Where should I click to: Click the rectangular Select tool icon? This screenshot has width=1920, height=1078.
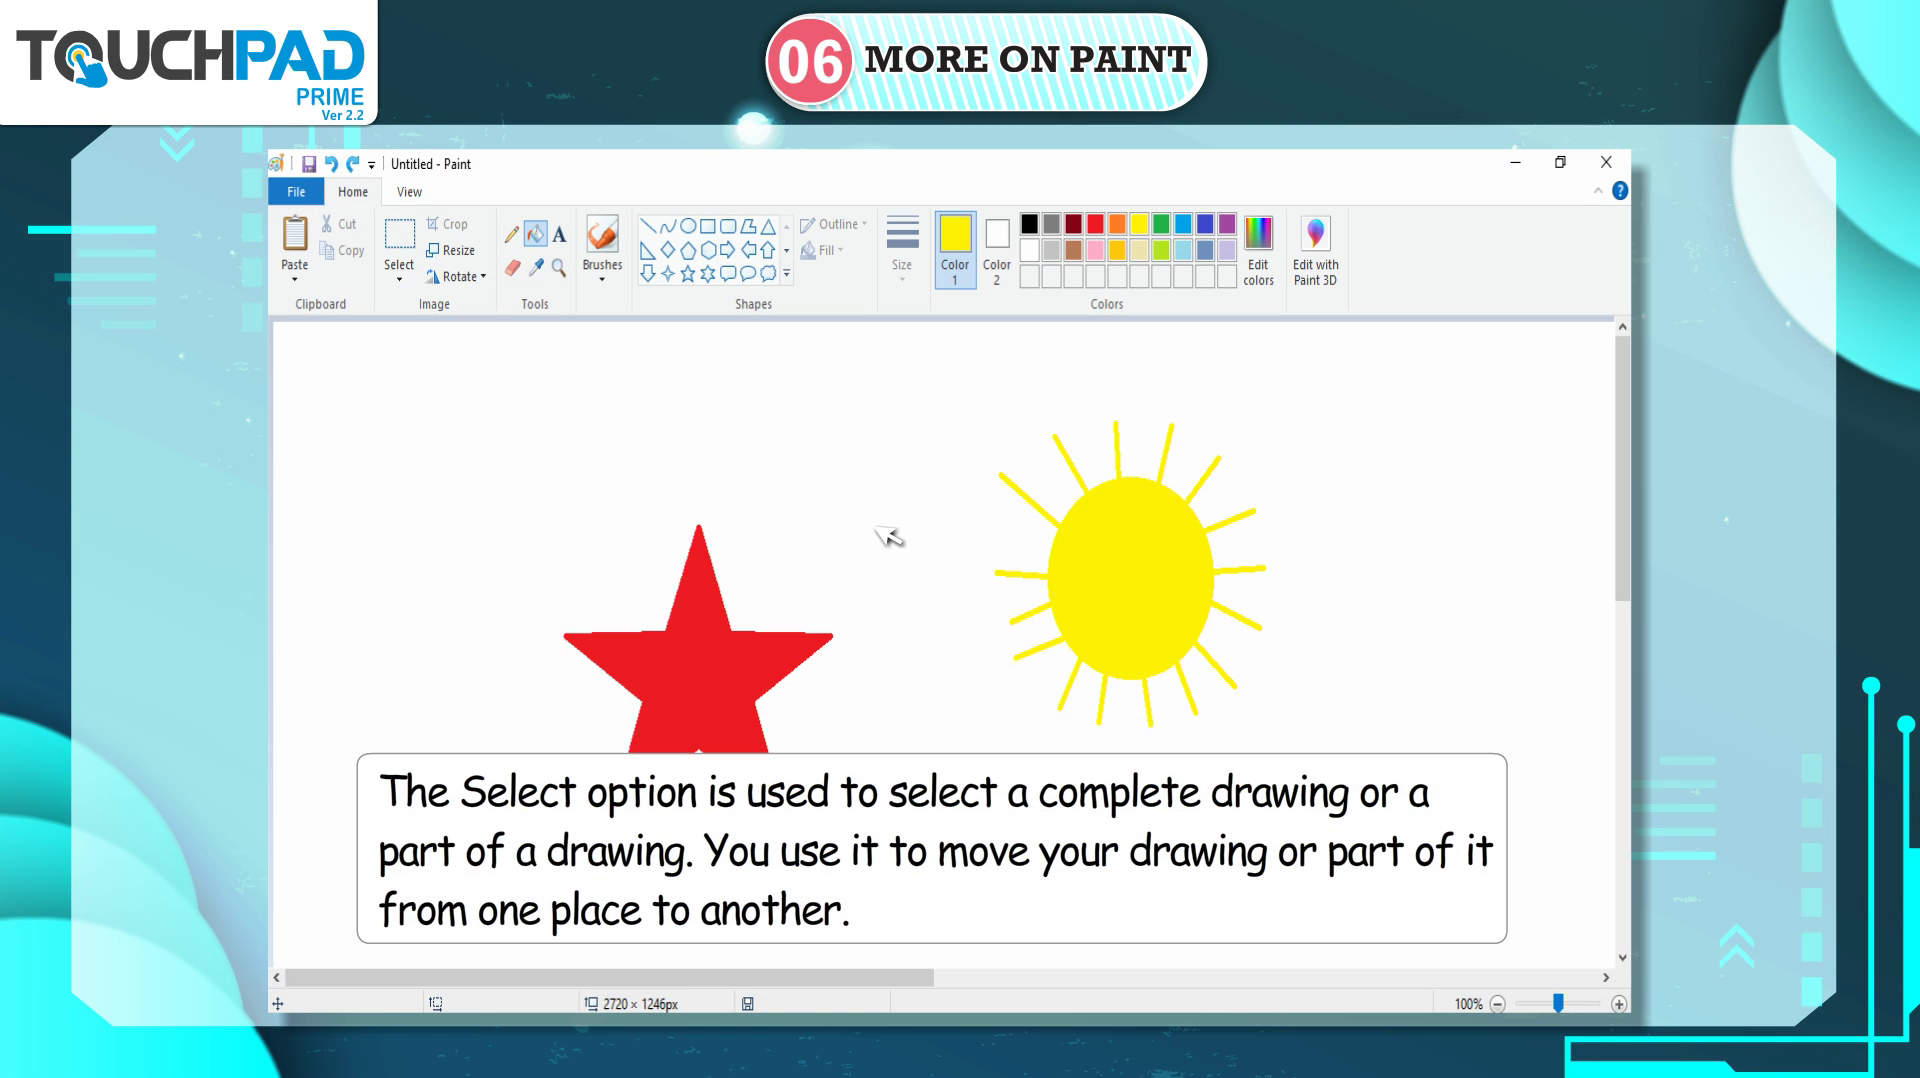click(x=399, y=234)
